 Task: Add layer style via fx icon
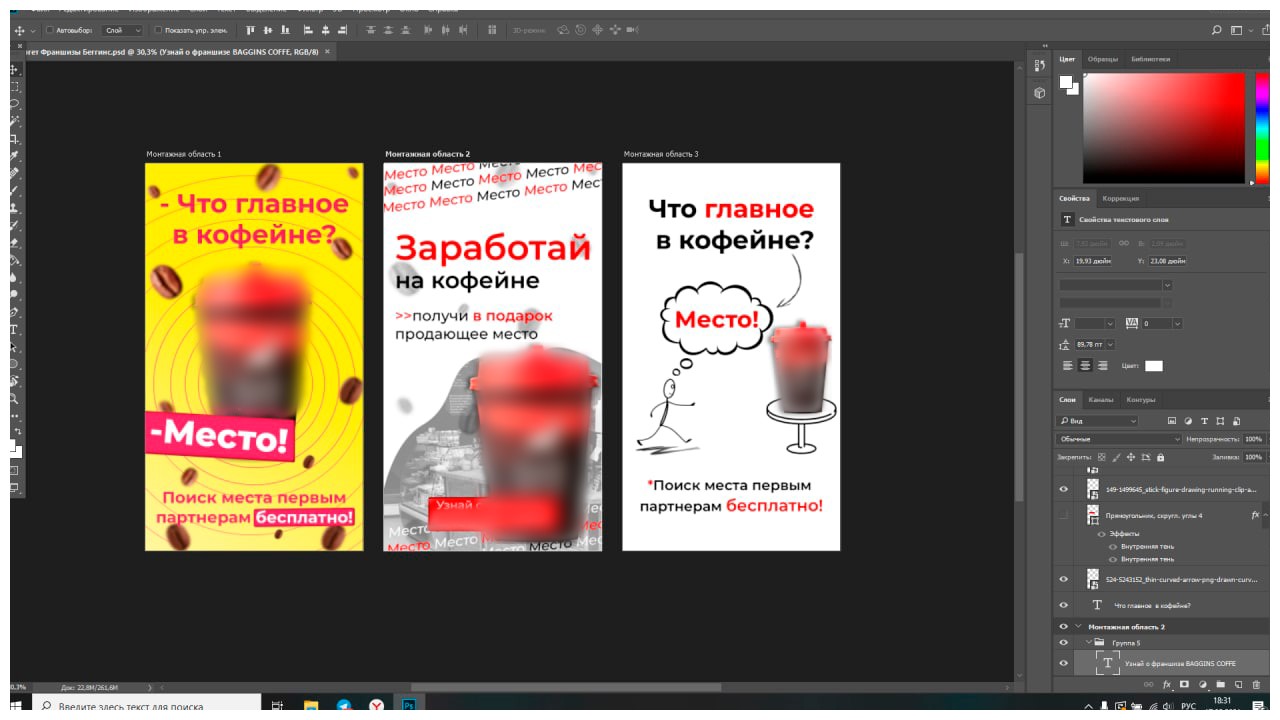click(x=1166, y=685)
